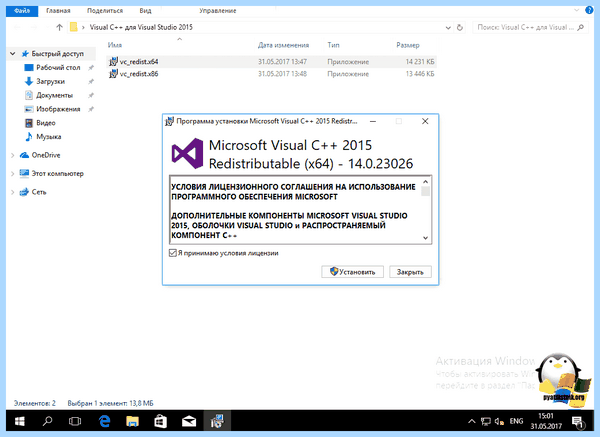Click the Explorer help question mark icon
Image resolution: width=600 pixels, height=437 pixels.
(589, 10)
